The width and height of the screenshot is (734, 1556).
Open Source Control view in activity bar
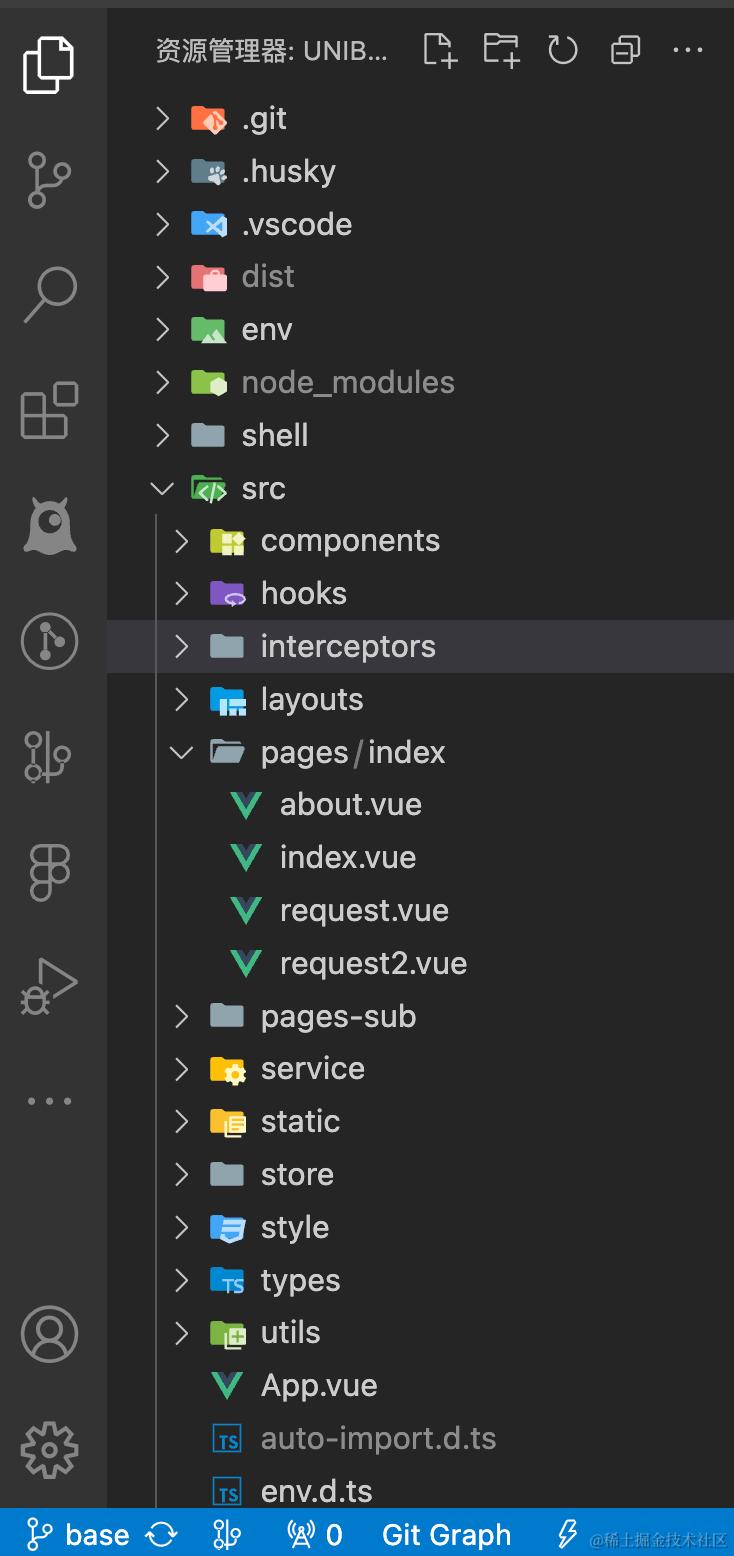tap(49, 180)
